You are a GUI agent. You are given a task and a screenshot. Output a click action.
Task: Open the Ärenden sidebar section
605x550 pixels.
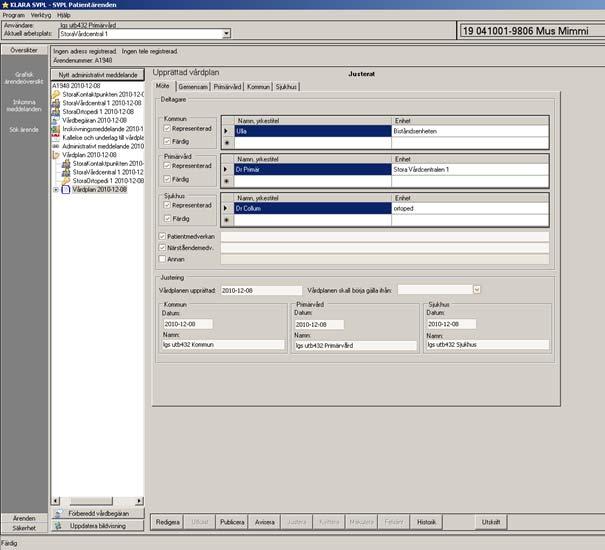click(24, 518)
